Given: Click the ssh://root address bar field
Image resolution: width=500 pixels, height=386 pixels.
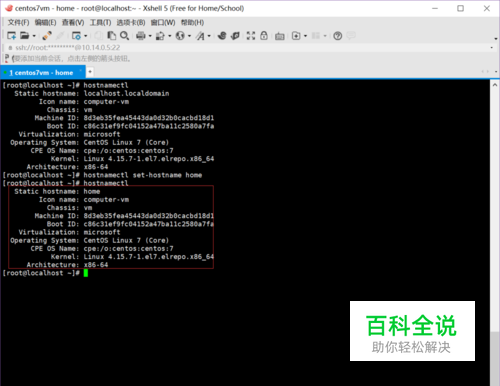Looking at the screenshot, I should [x=247, y=48].
